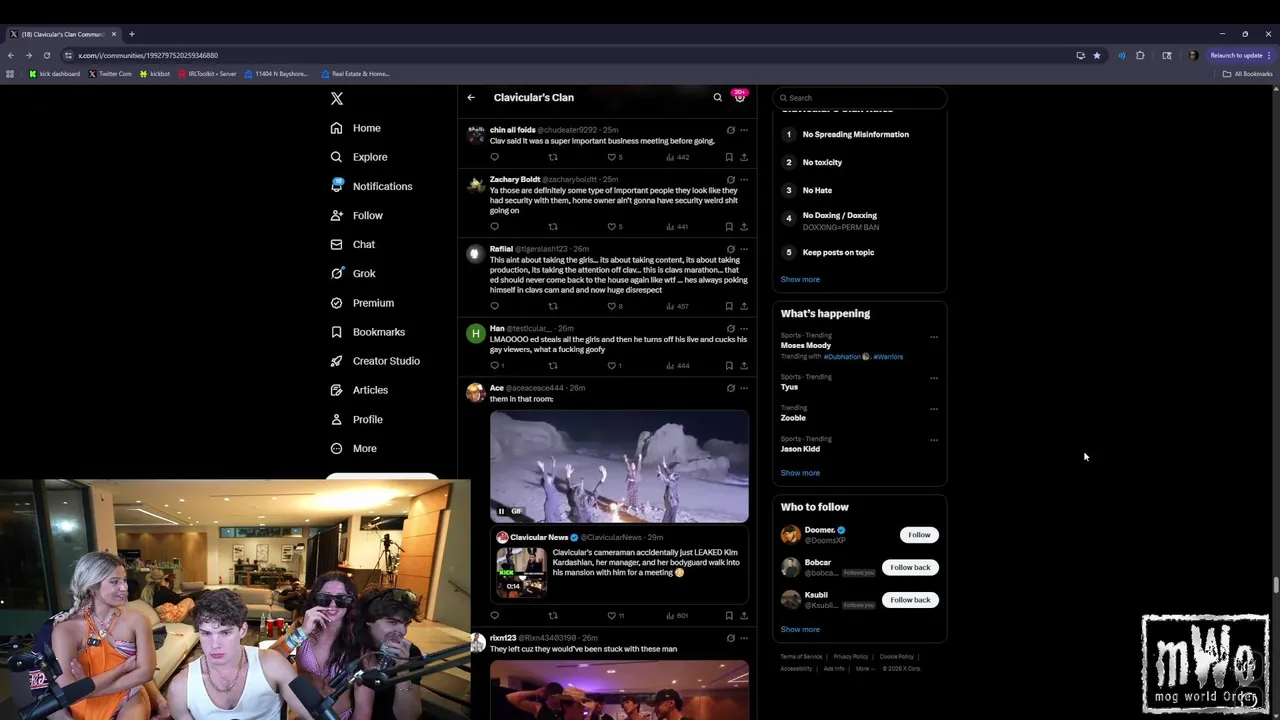Viewport: 1280px width, 720px height.
Task: Like the Han post
Action: pos(614,366)
